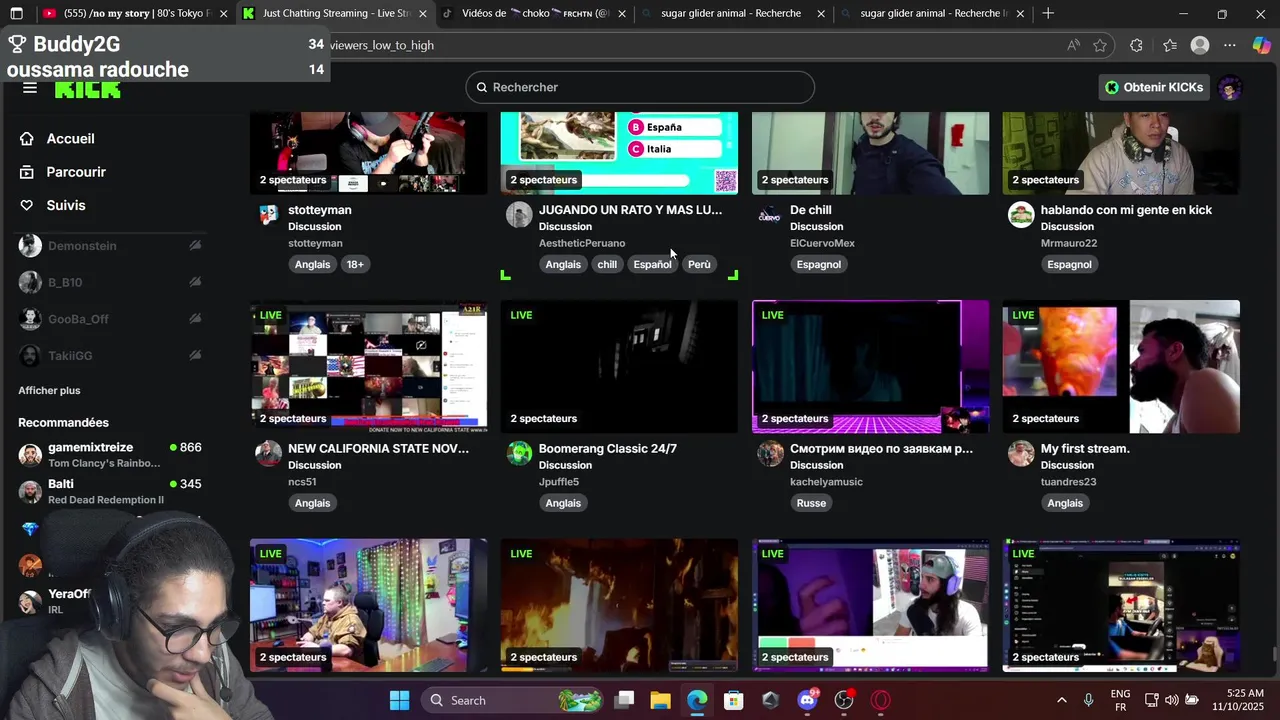Open the Kick hamburger menu icon
The width and height of the screenshot is (1280, 720).
click(x=30, y=88)
